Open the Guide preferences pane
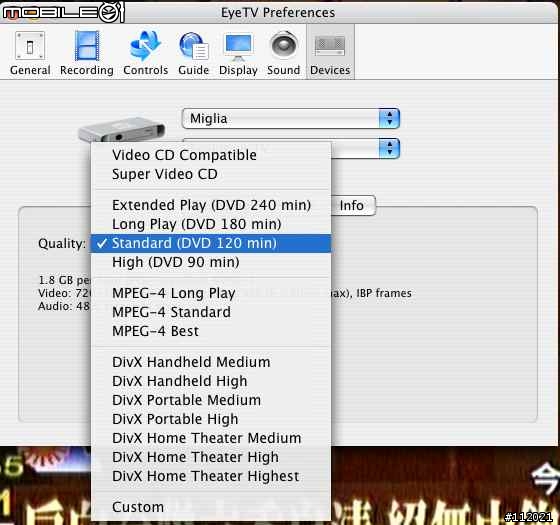 pos(194,53)
